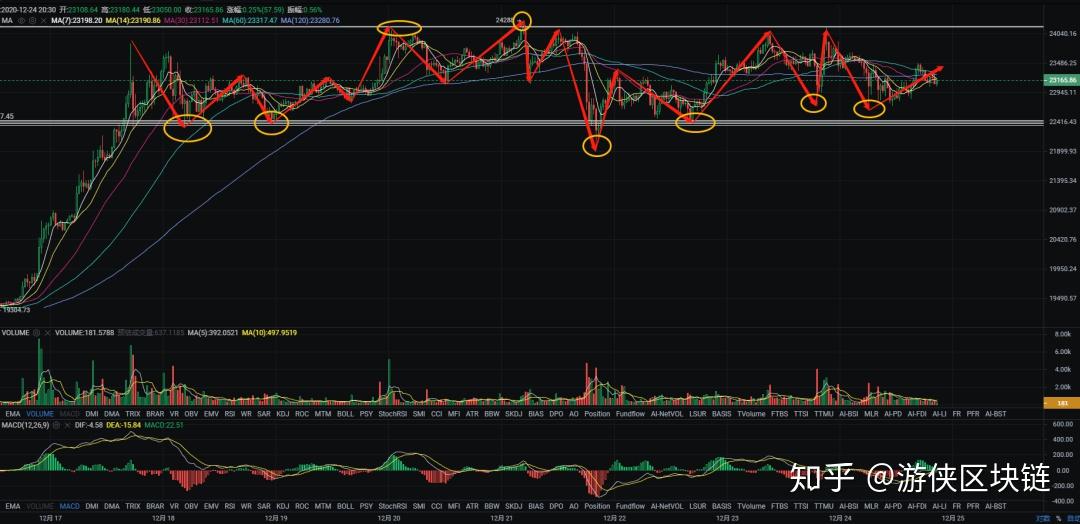Click the current price label 23165.86
This screenshot has width=1080, height=524.
point(1059,79)
